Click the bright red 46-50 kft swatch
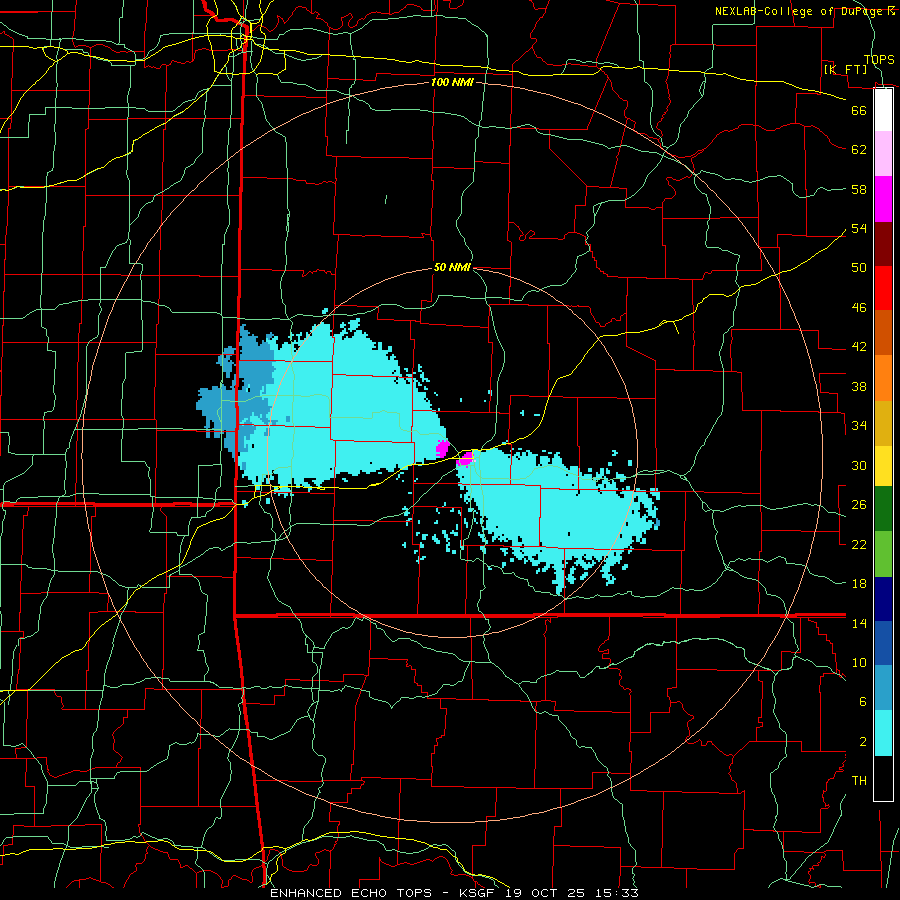The width and height of the screenshot is (900, 900). pos(883,288)
